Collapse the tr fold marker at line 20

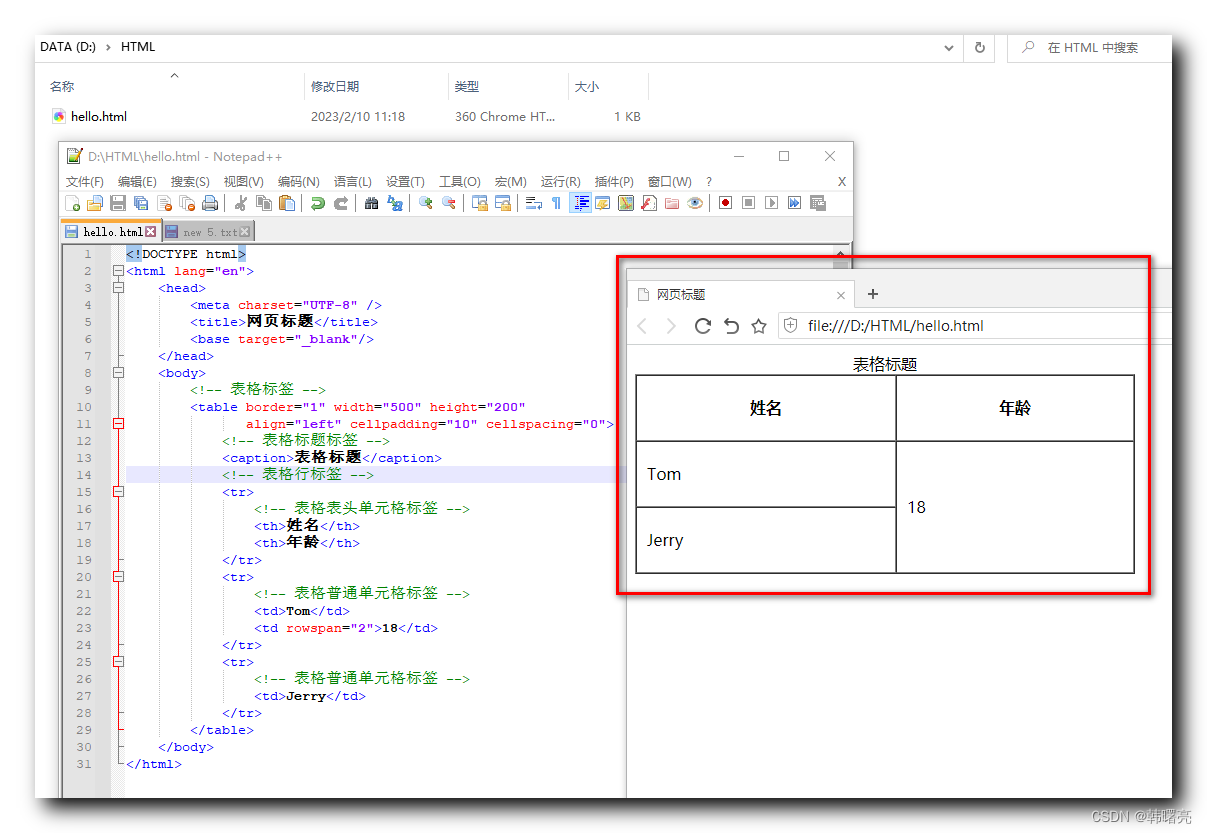coord(118,577)
